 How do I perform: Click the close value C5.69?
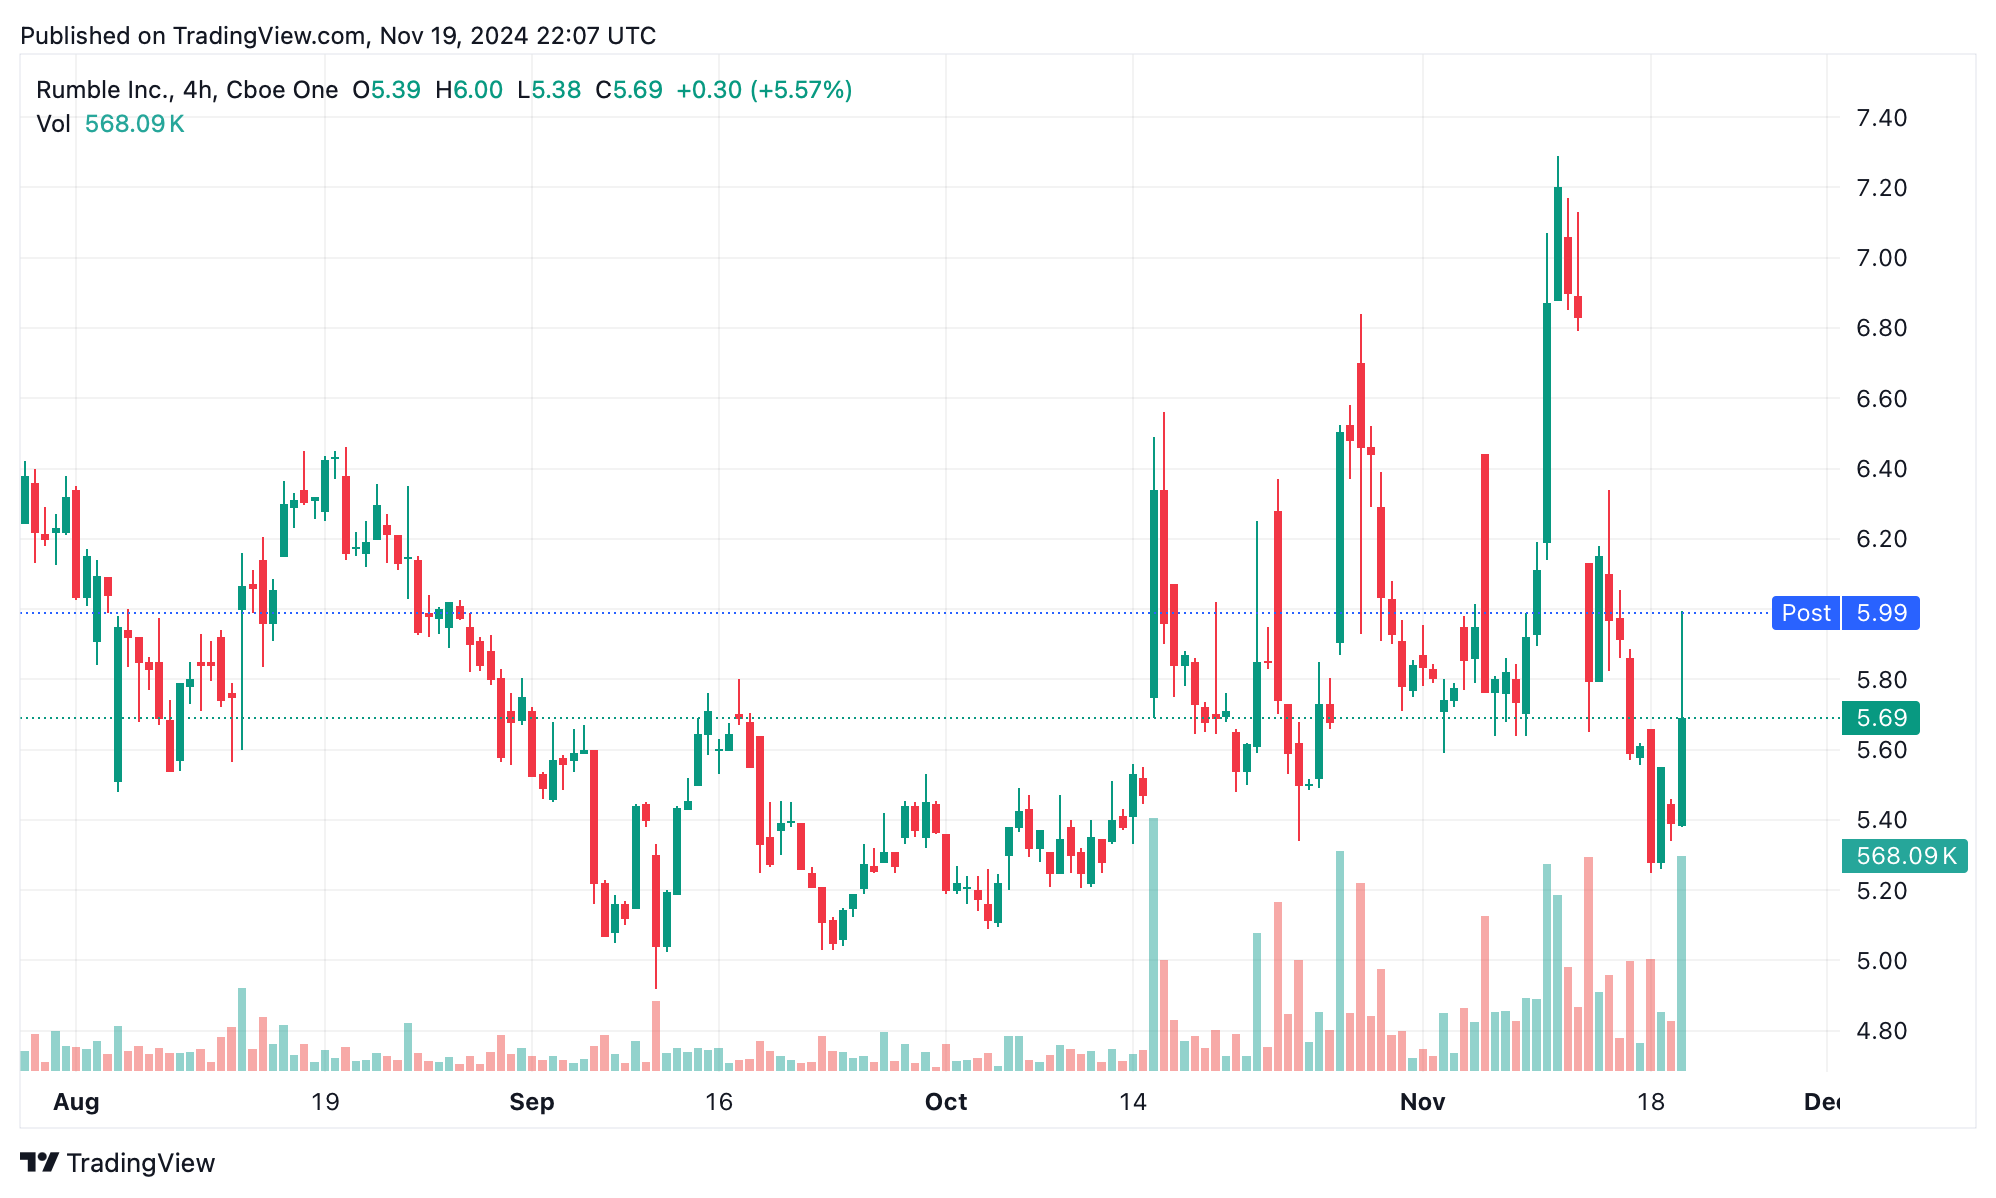(x=629, y=90)
